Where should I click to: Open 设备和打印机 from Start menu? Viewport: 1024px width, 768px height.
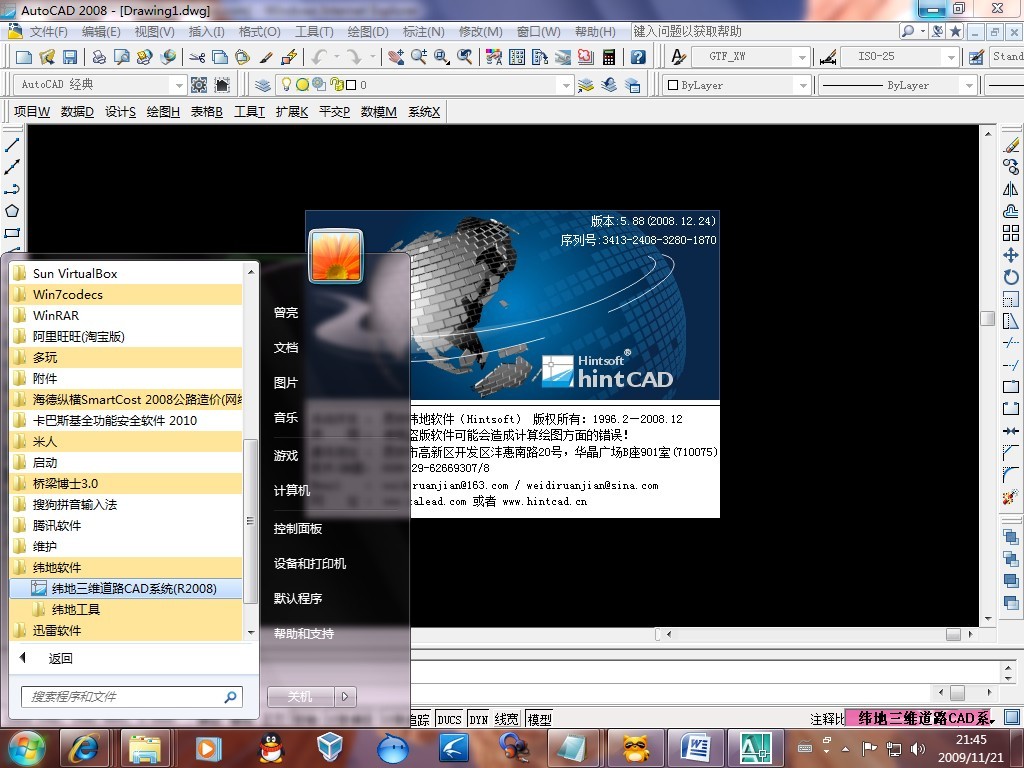click(x=310, y=563)
